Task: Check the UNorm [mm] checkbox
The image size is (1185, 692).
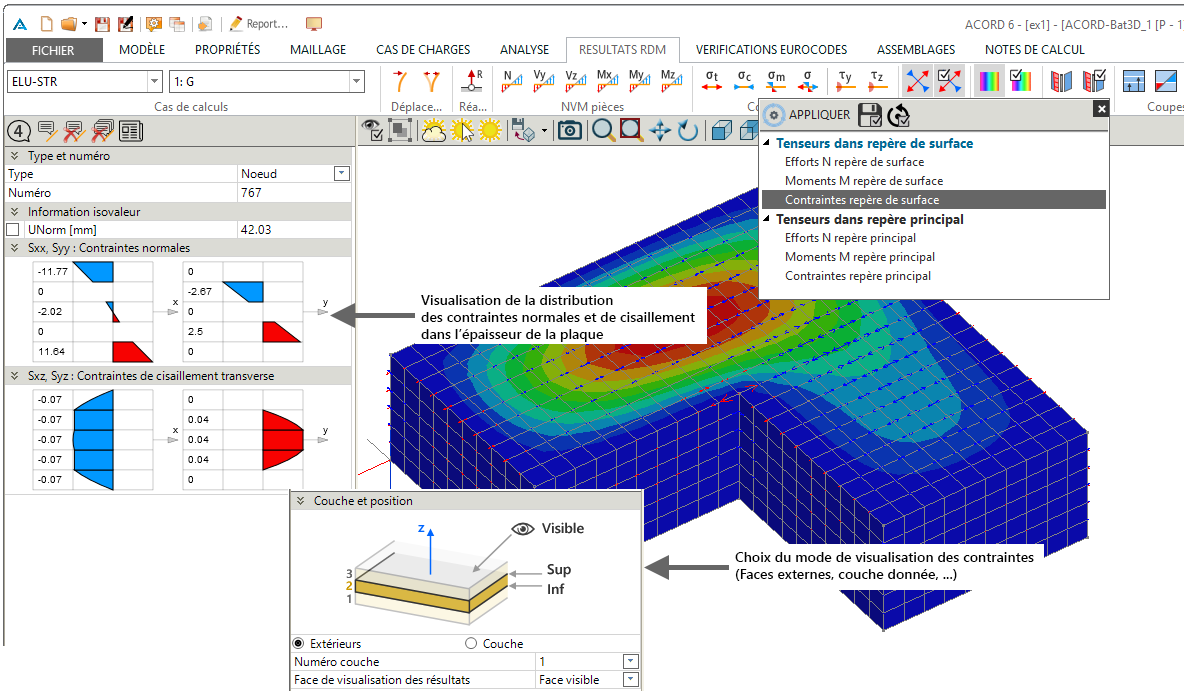Action: click(x=13, y=230)
